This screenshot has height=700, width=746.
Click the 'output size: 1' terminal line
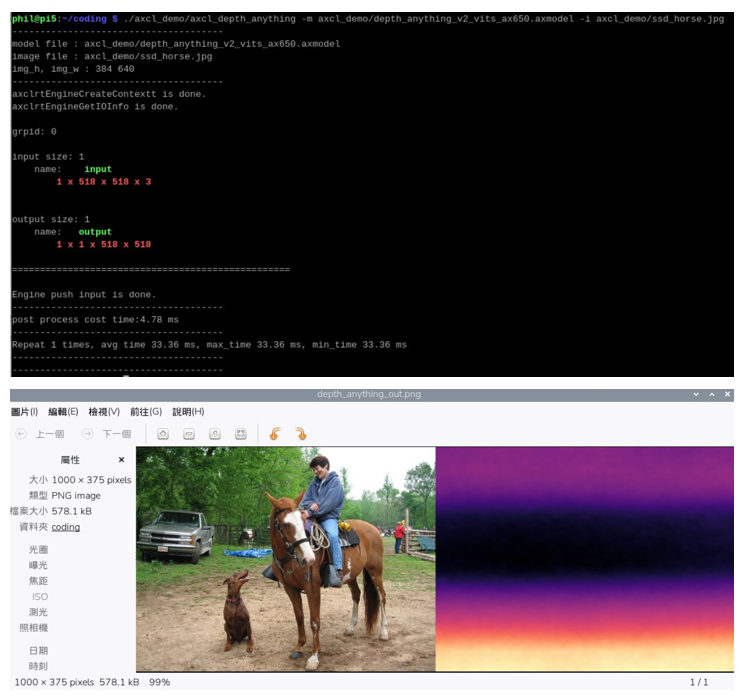[51, 219]
